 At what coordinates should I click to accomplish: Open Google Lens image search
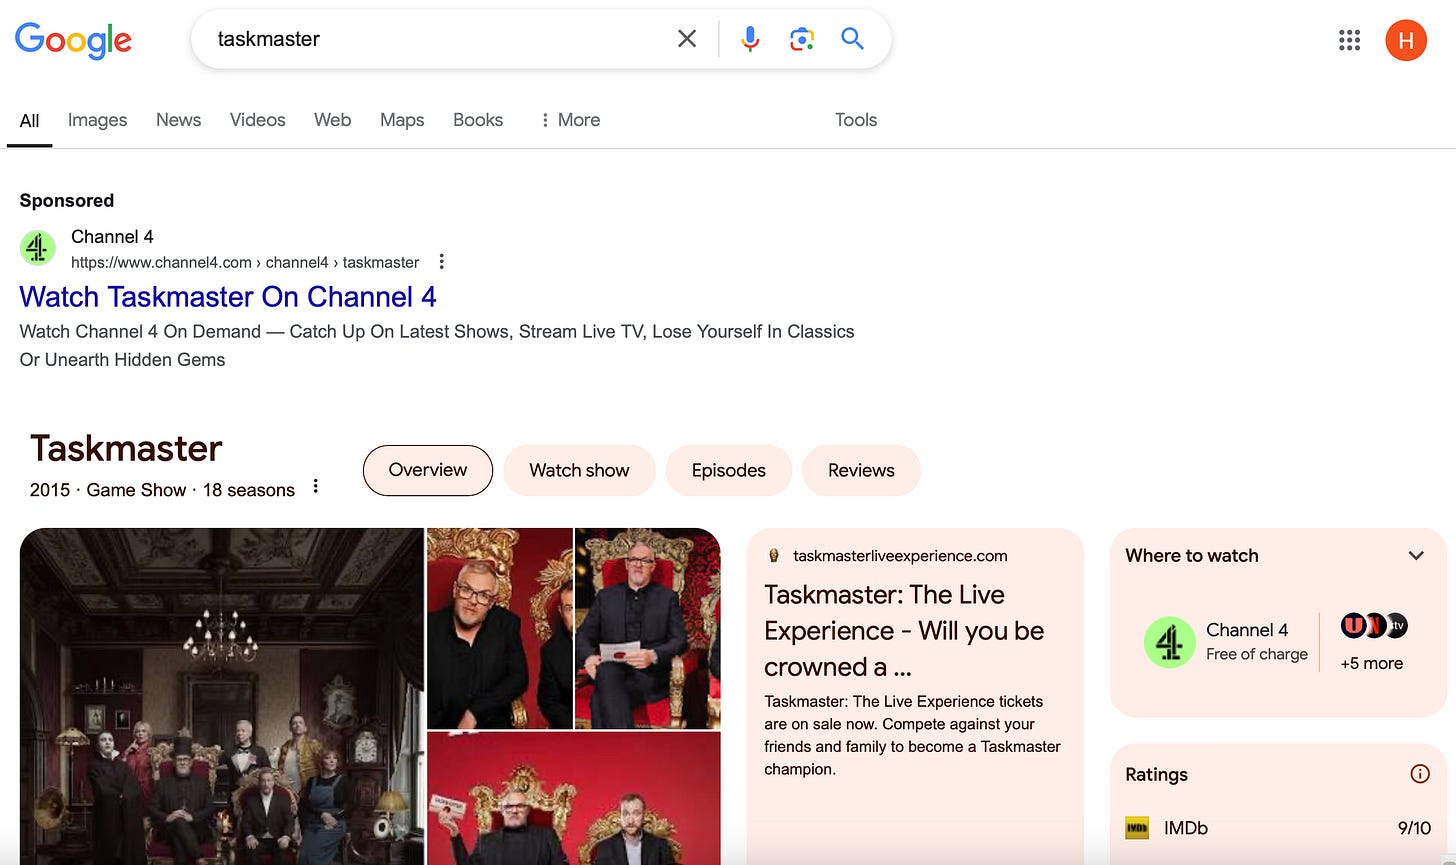(801, 39)
